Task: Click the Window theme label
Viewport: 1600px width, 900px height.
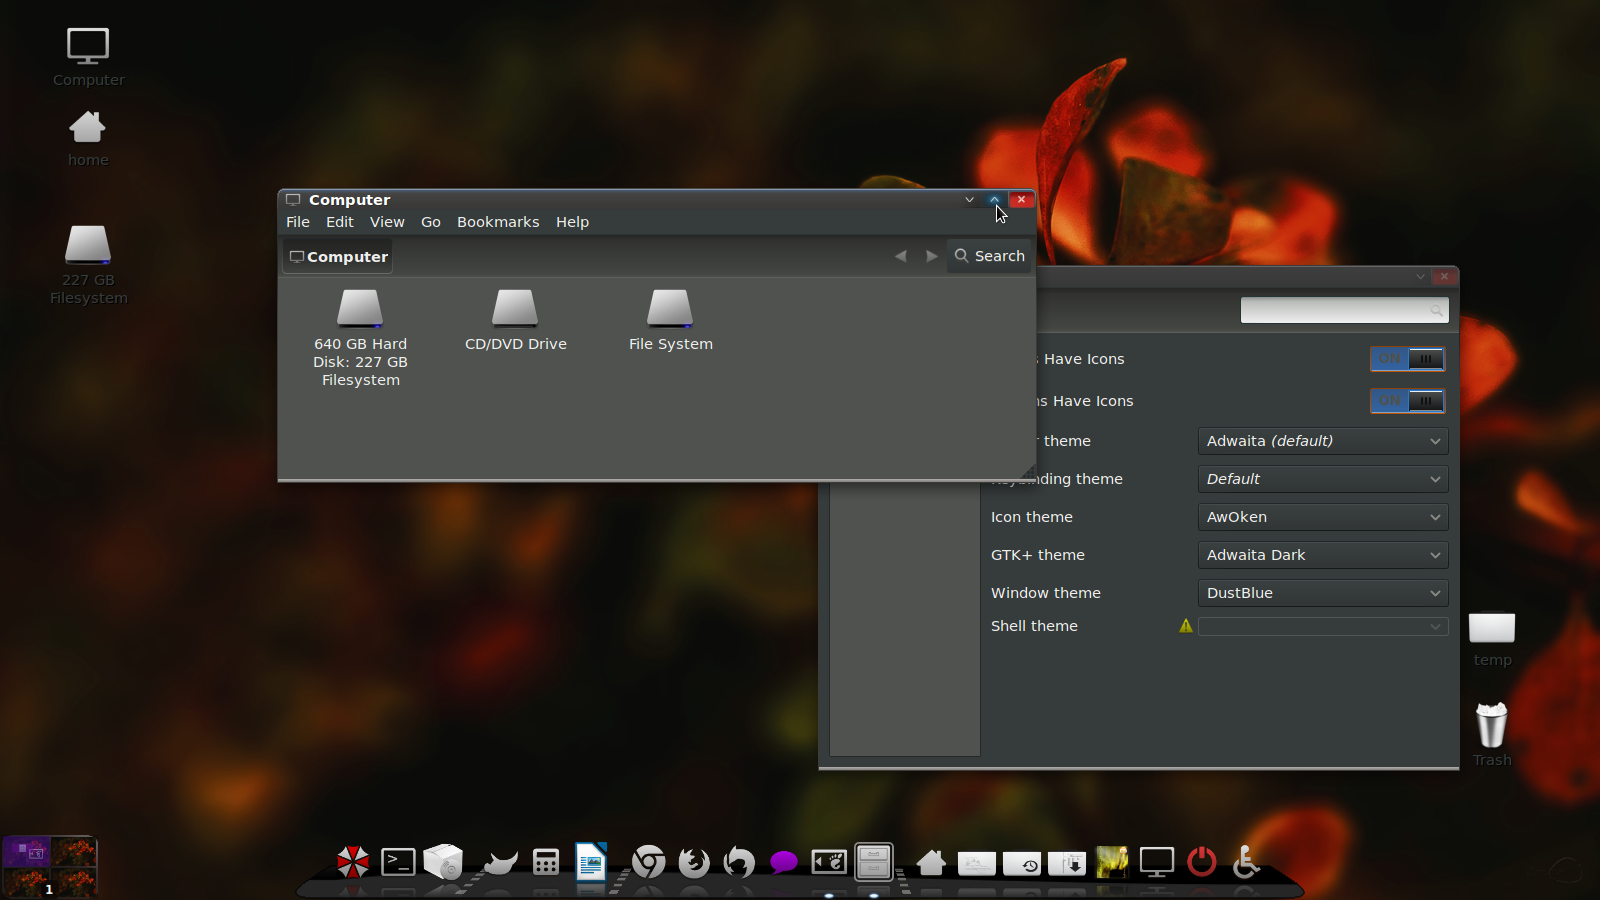Action: point(1045,593)
